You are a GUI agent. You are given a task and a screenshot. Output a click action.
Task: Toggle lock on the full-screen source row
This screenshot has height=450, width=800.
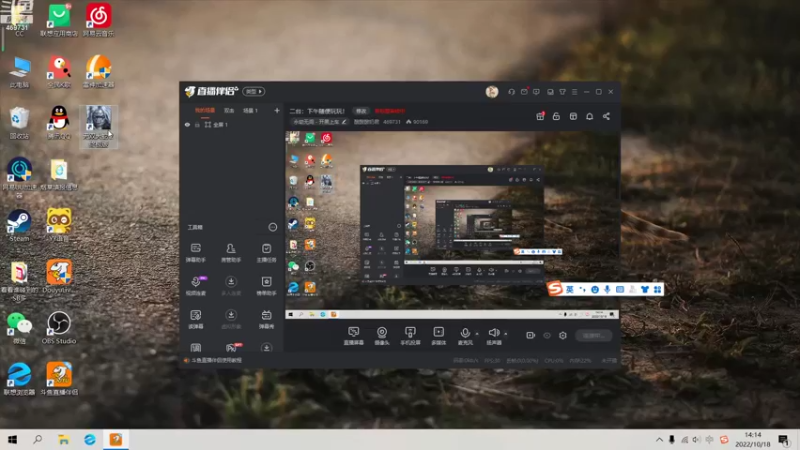[197, 124]
